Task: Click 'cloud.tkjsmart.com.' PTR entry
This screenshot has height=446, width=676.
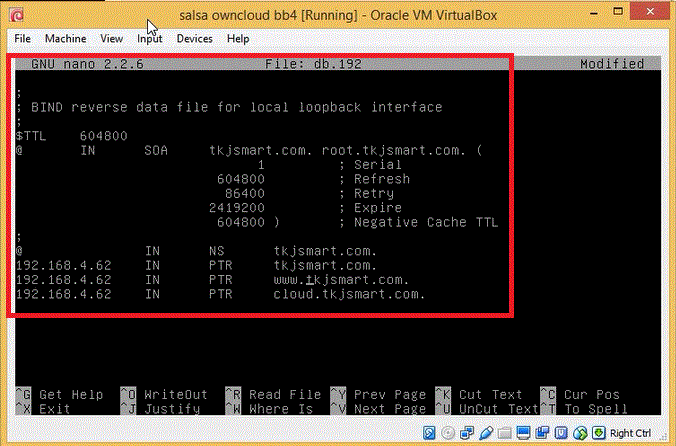Action: 349,294
